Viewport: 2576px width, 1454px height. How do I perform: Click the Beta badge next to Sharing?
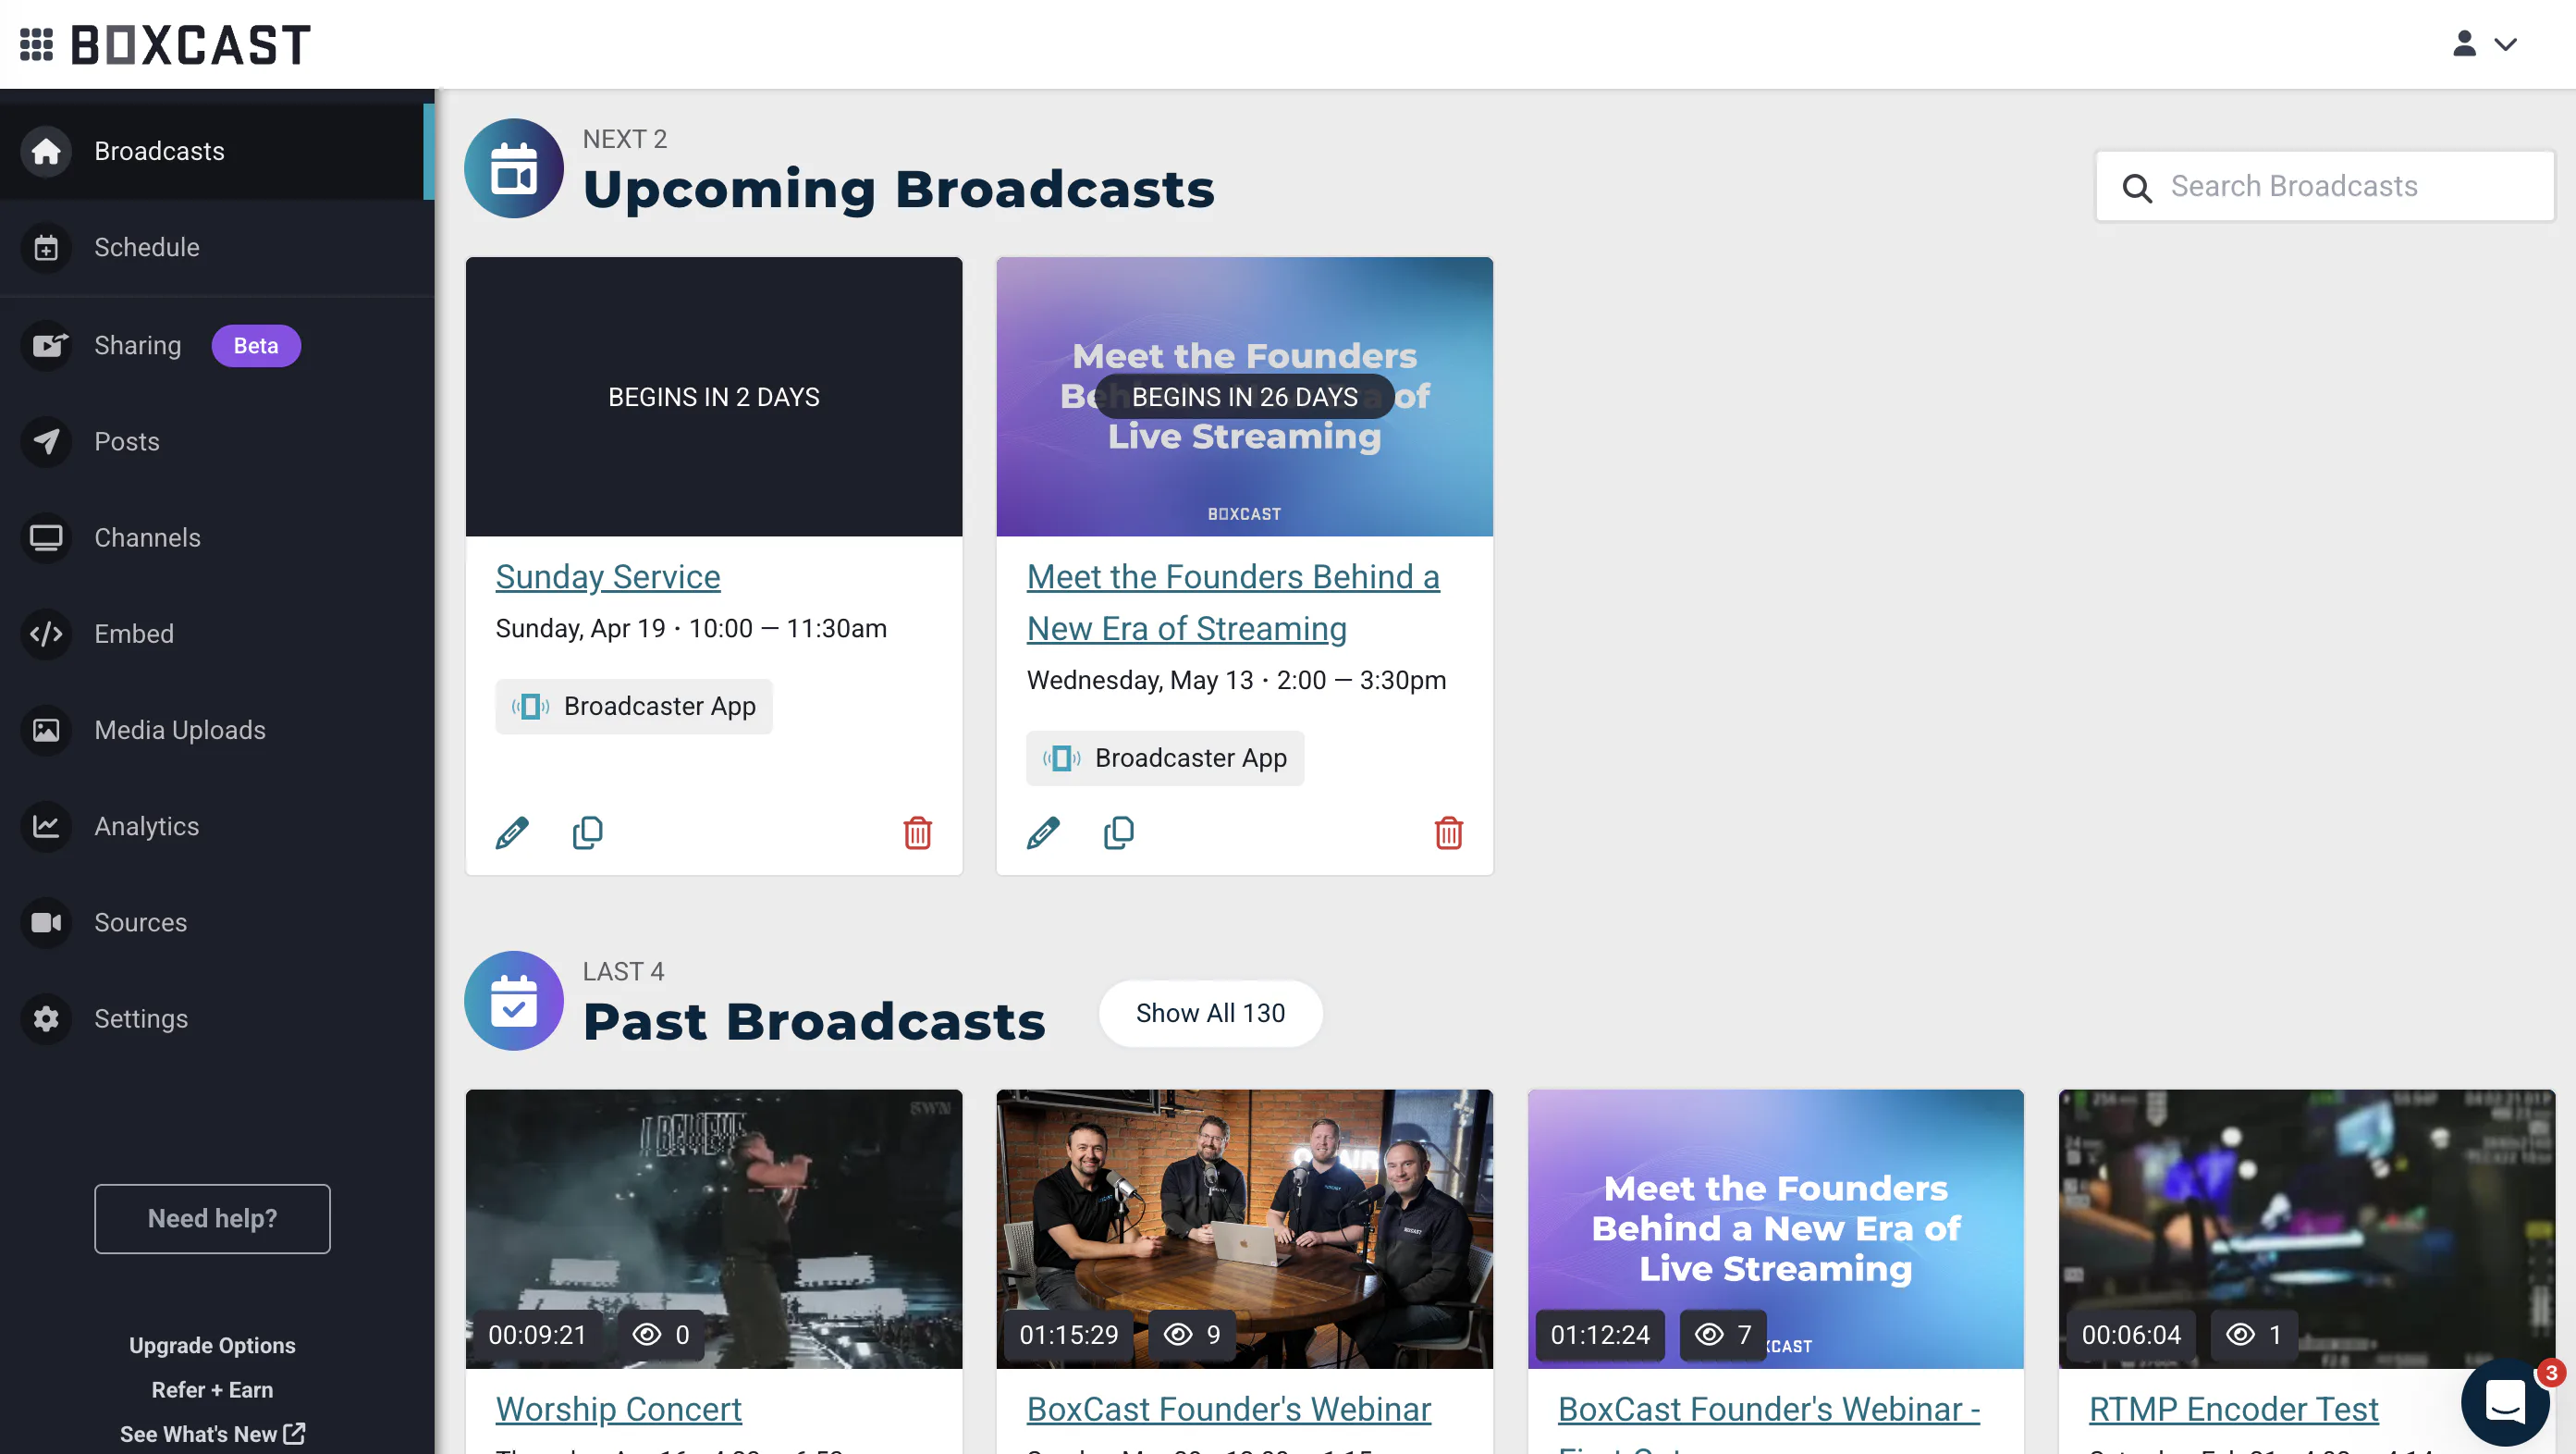click(256, 345)
